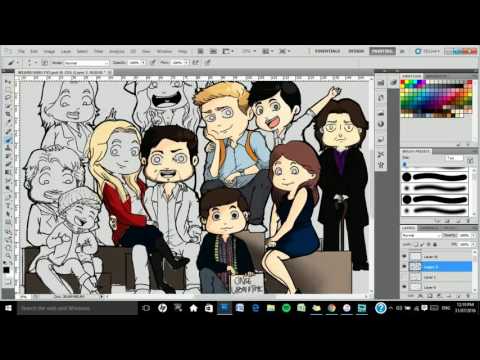This screenshot has width=480, height=360.
Task: Open the View menu
Action: point(146,51)
